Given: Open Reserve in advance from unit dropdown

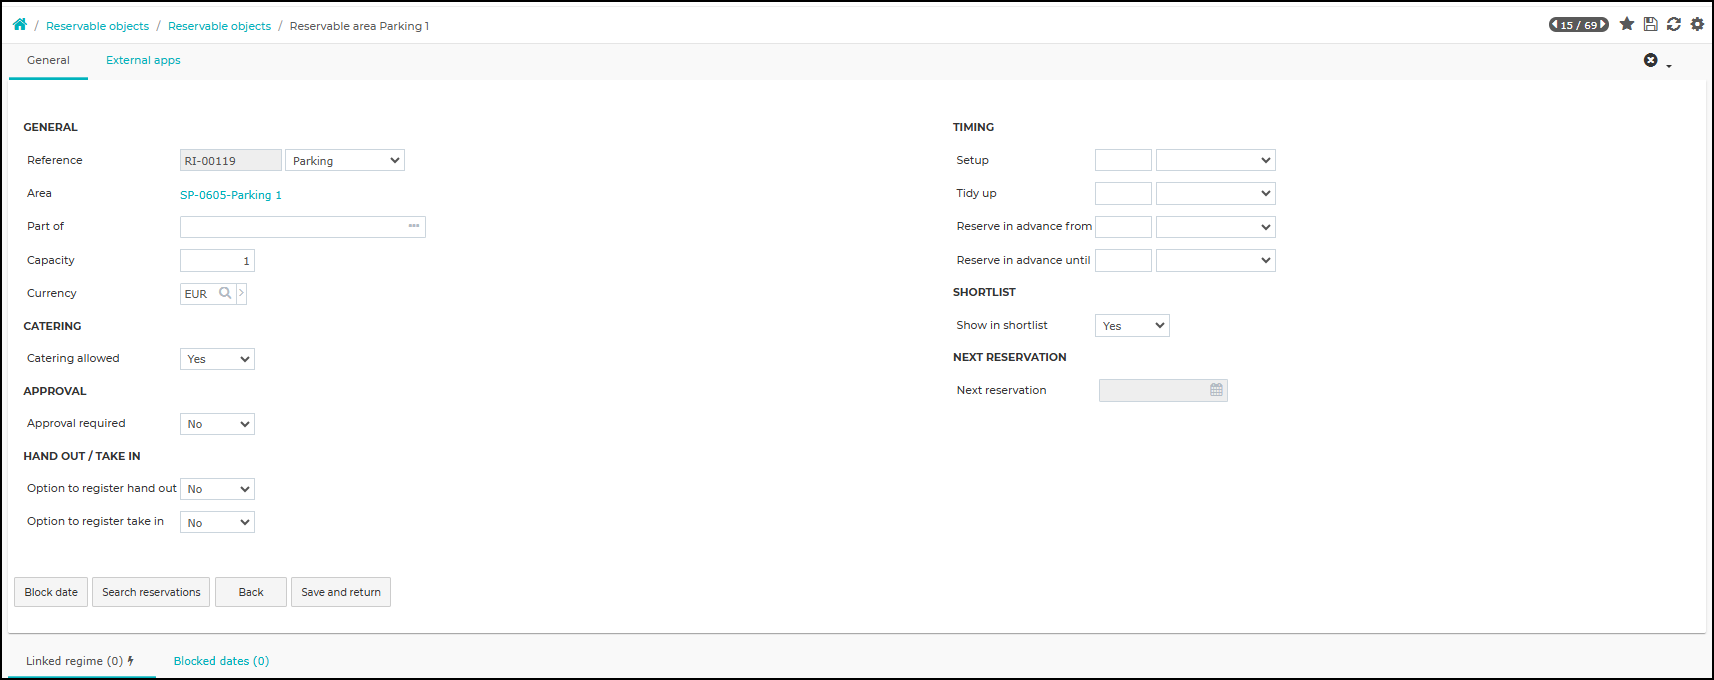Looking at the screenshot, I should (1216, 227).
